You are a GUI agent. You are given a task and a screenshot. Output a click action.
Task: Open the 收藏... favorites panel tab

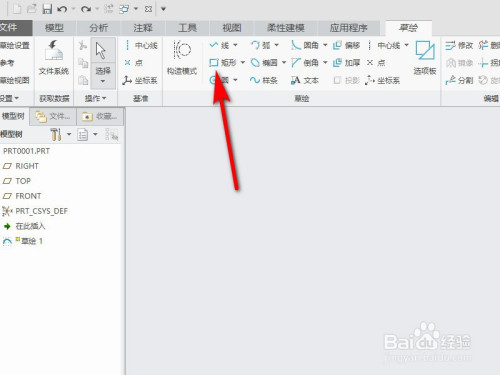pyautogui.click(x=100, y=116)
